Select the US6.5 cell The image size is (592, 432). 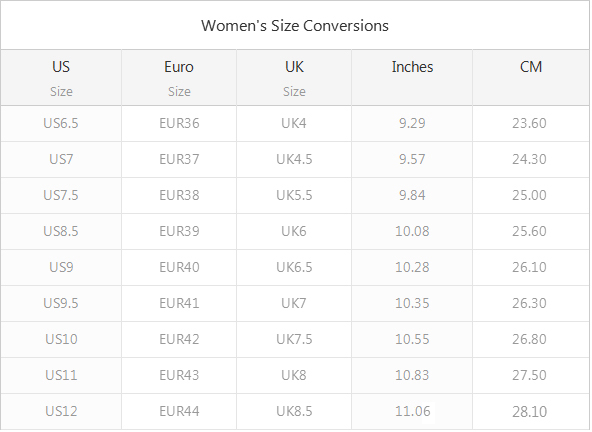pyautogui.click(x=61, y=123)
